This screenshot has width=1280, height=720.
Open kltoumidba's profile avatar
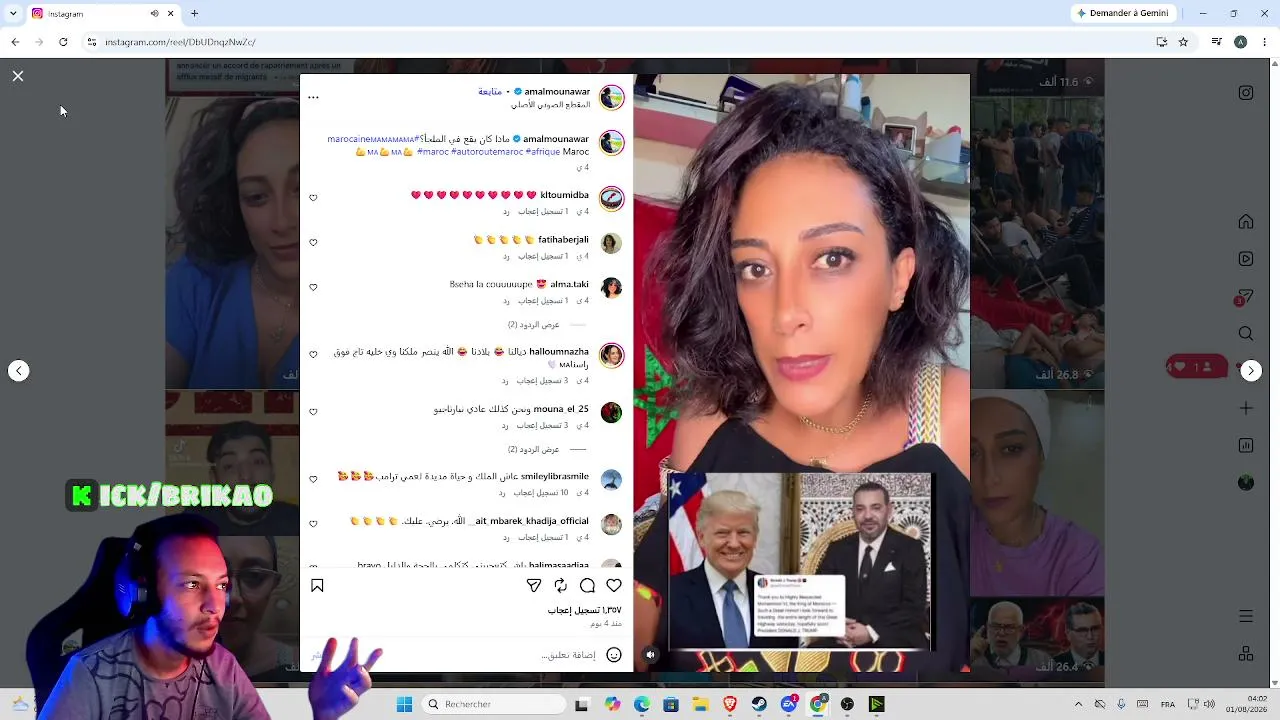611,198
